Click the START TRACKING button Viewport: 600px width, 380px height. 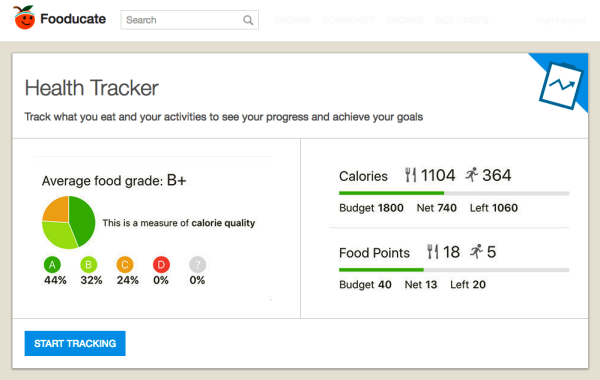(x=75, y=343)
